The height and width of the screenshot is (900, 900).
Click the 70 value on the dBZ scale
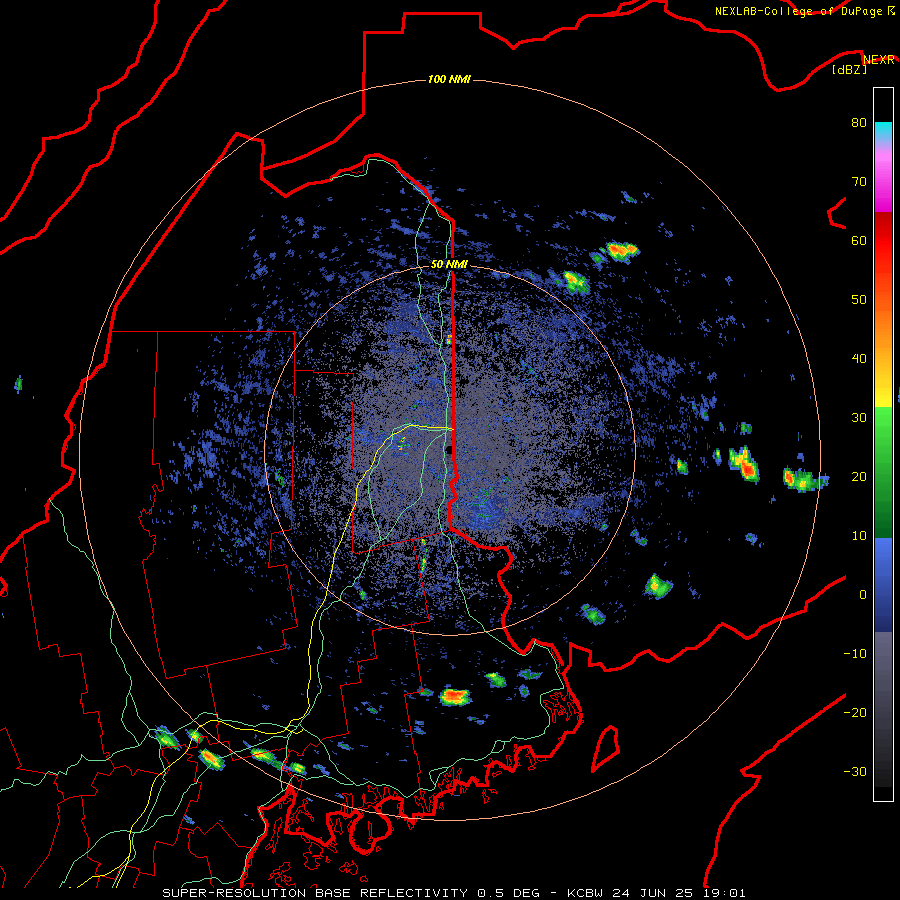click(x=859, y=181)
